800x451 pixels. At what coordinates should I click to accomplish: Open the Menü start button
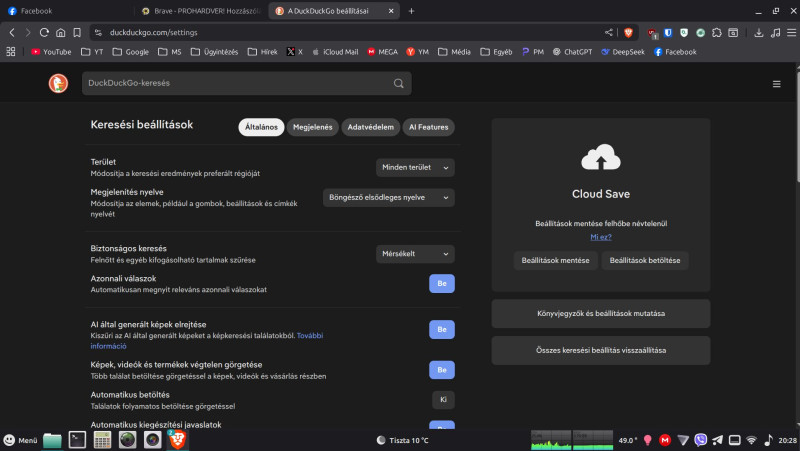[x=20, y=440]
